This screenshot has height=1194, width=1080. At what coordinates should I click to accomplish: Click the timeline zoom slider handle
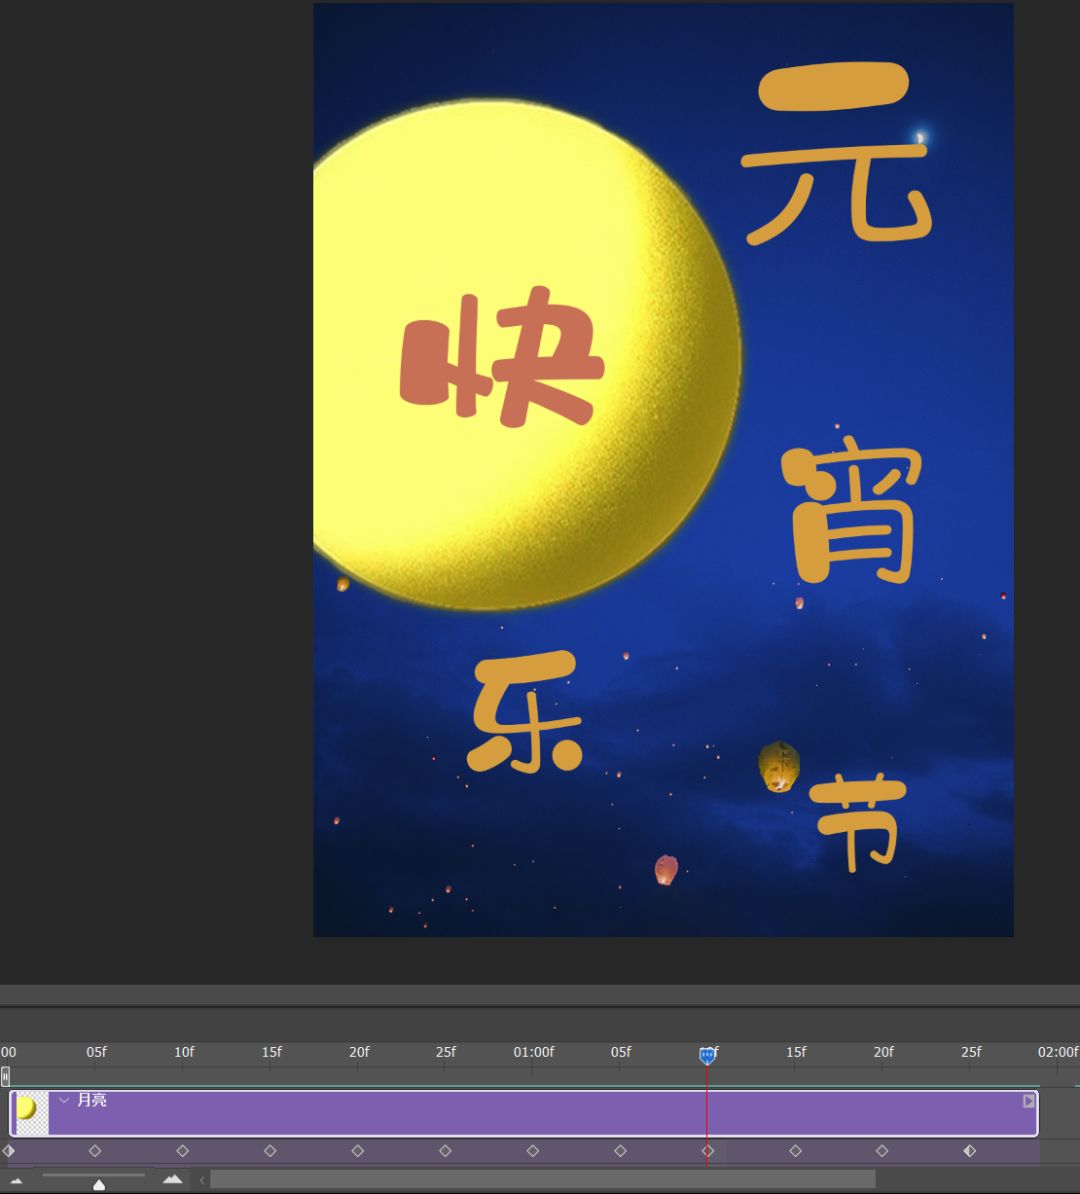(x=99, y=1184)
